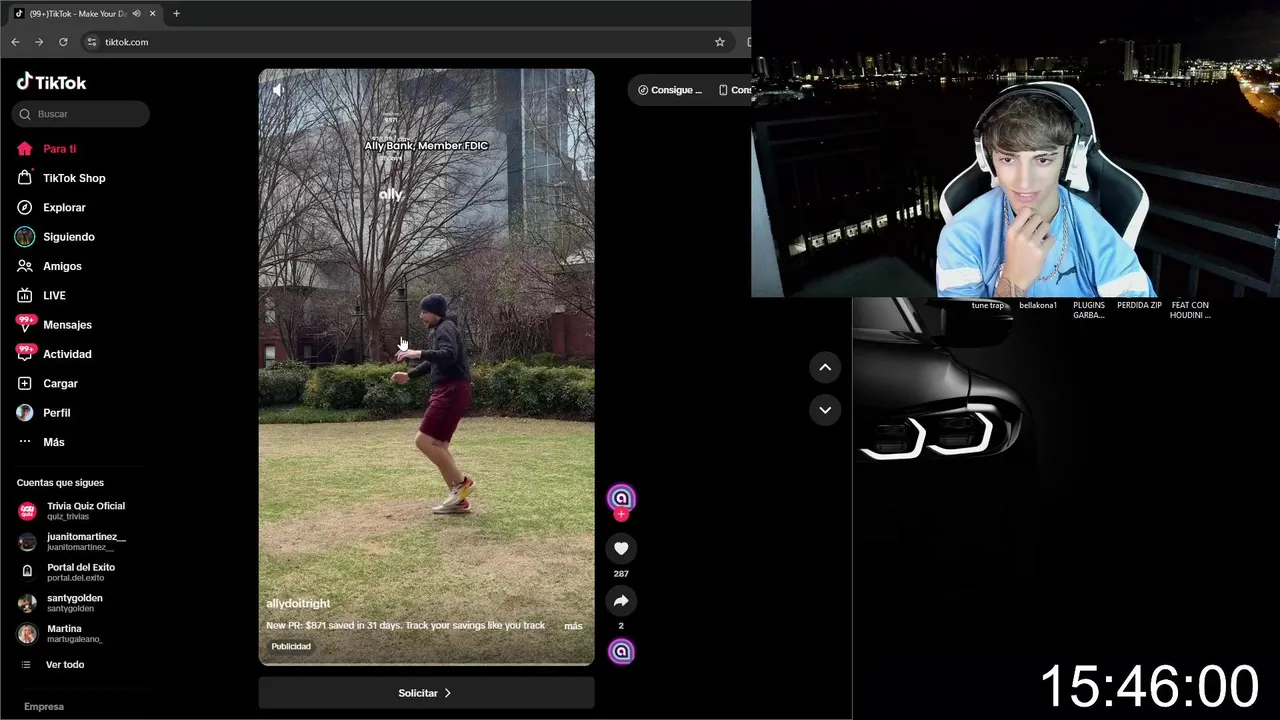Like the video with the heart icon
The height and width of the screenshot is (720, 1280).
click(x=621, y=548)
